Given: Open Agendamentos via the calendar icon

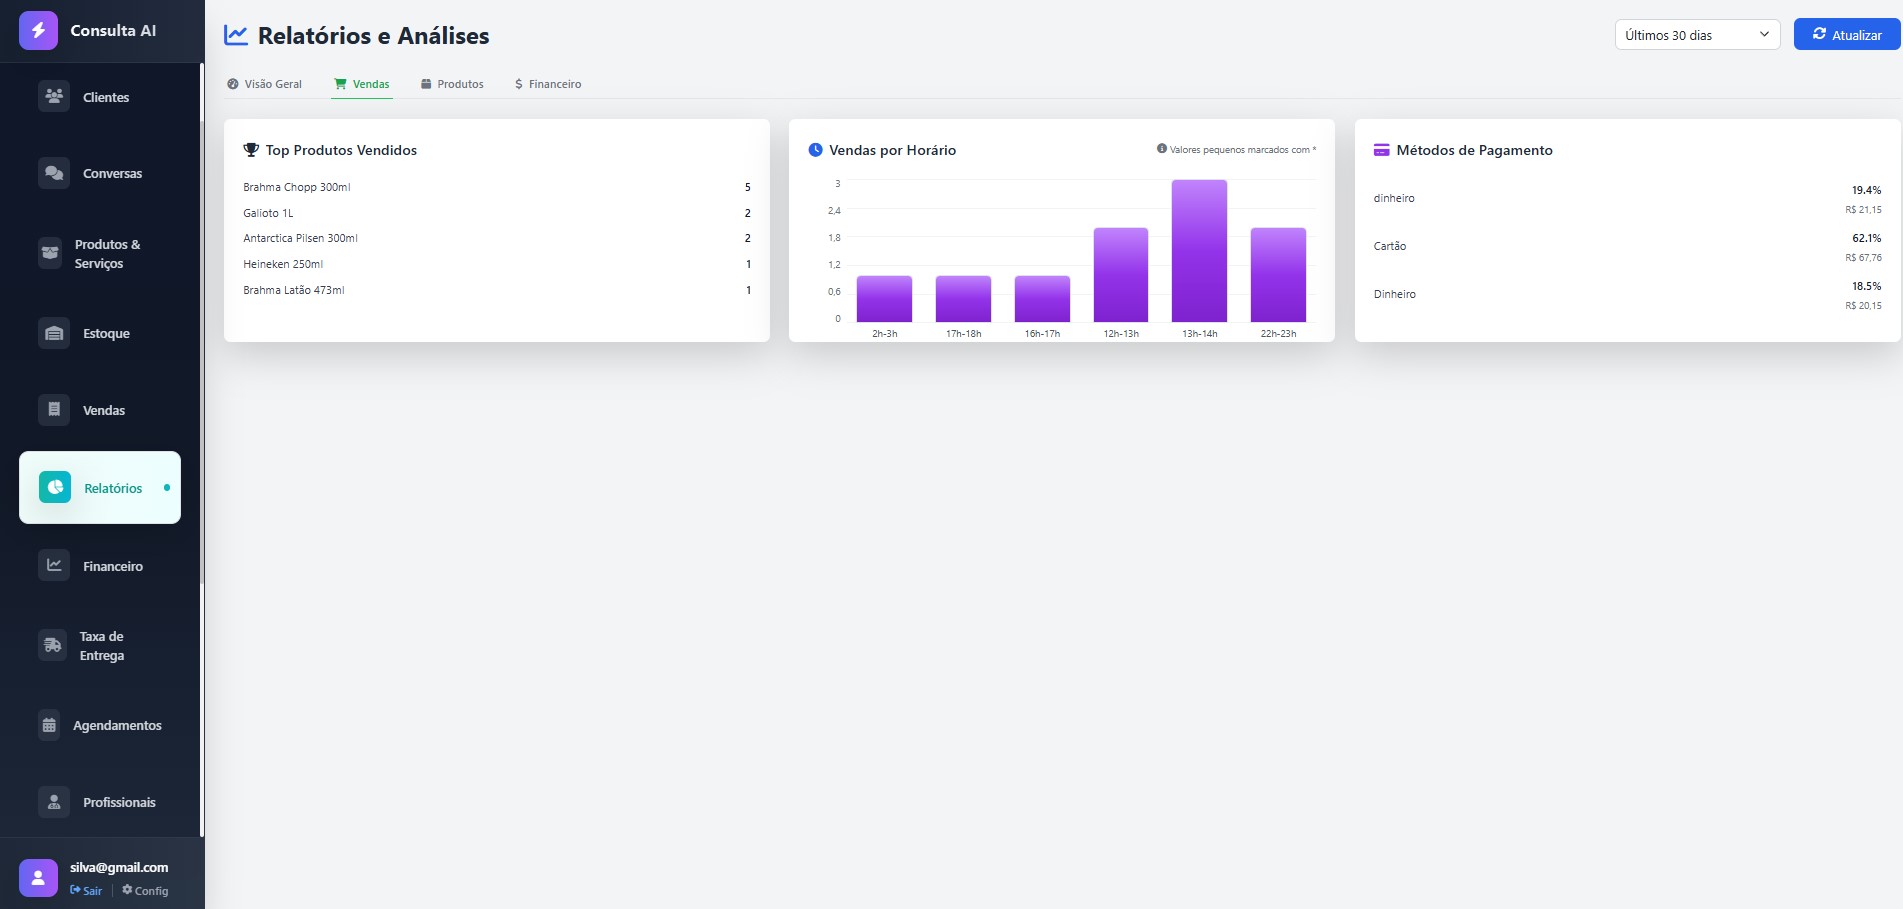Looking at the screenshot, I should point(49,725).
